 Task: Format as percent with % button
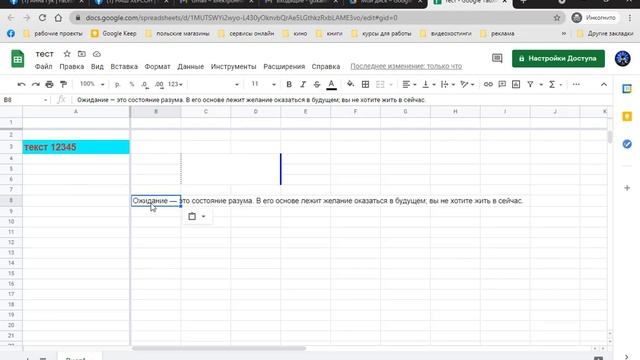pos(132,84)
